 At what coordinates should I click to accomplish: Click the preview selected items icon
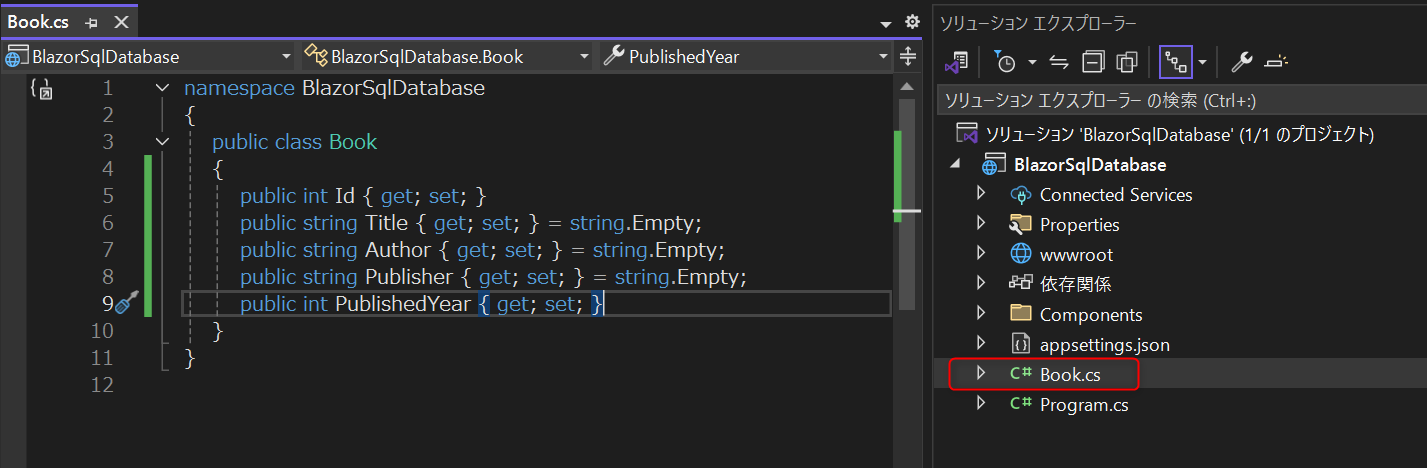pyautogui.click(x=1276, y=62)
